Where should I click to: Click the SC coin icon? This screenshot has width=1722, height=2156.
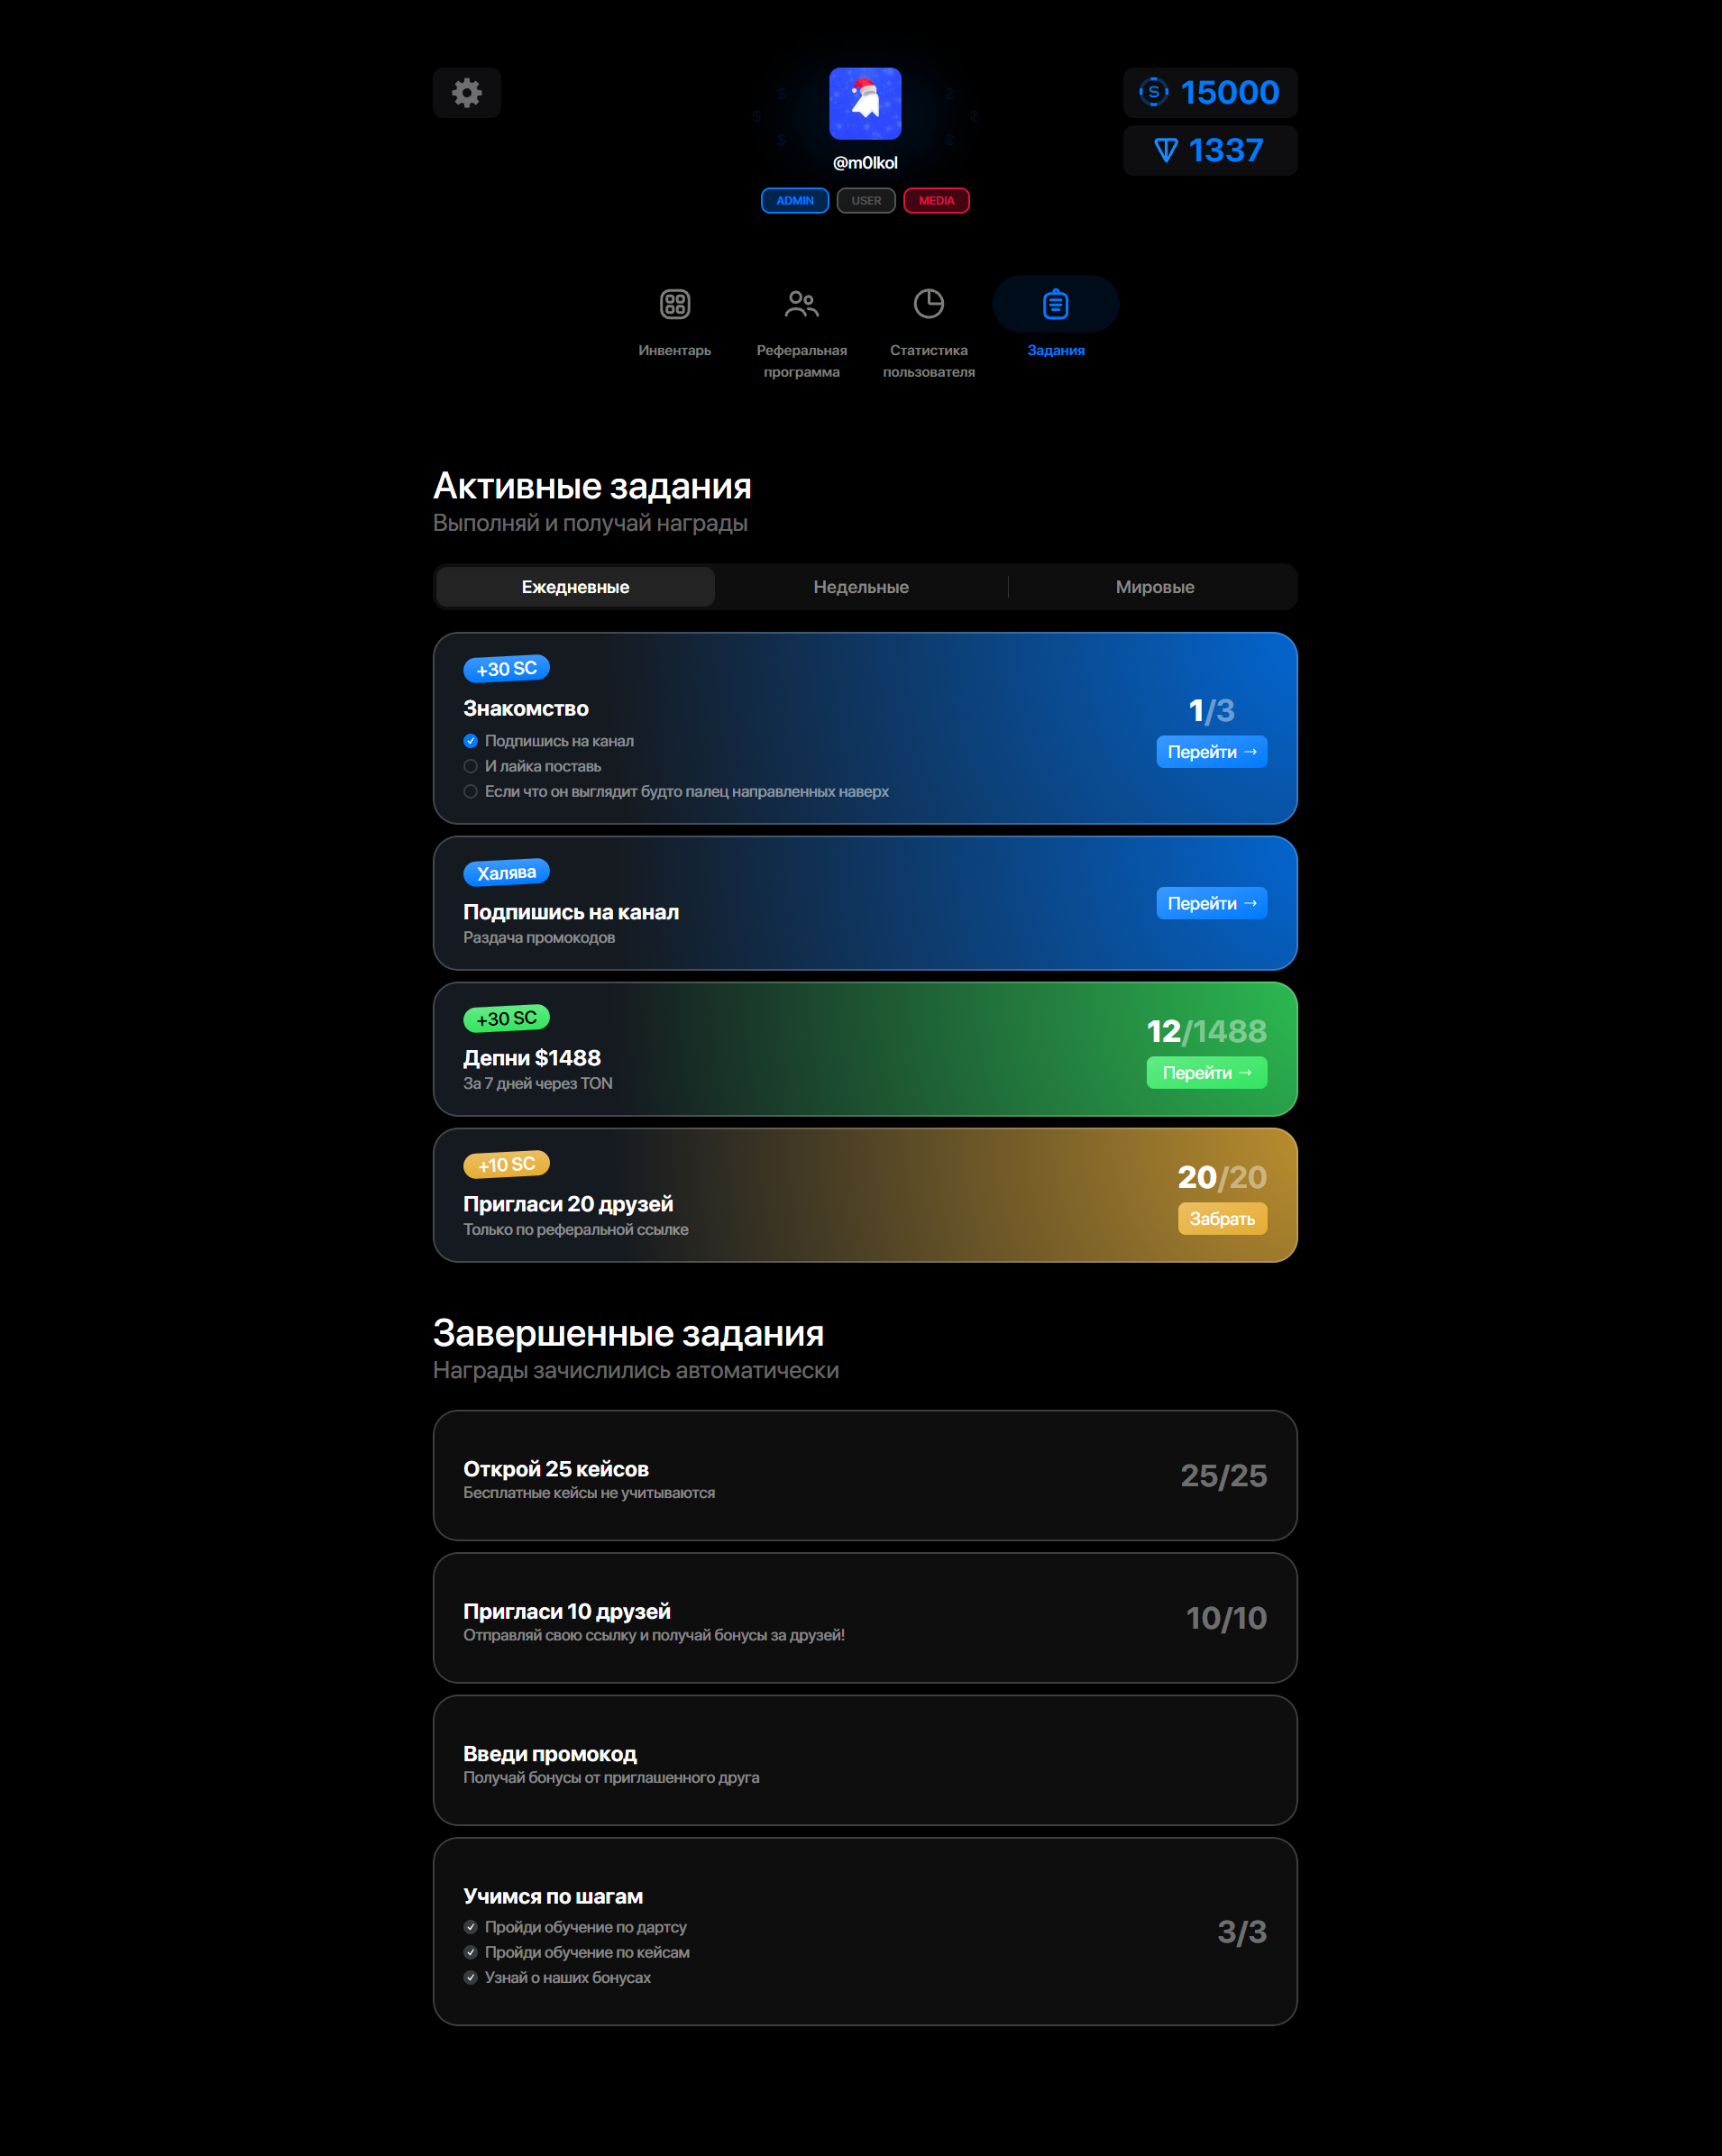(x=1153, y=92)
